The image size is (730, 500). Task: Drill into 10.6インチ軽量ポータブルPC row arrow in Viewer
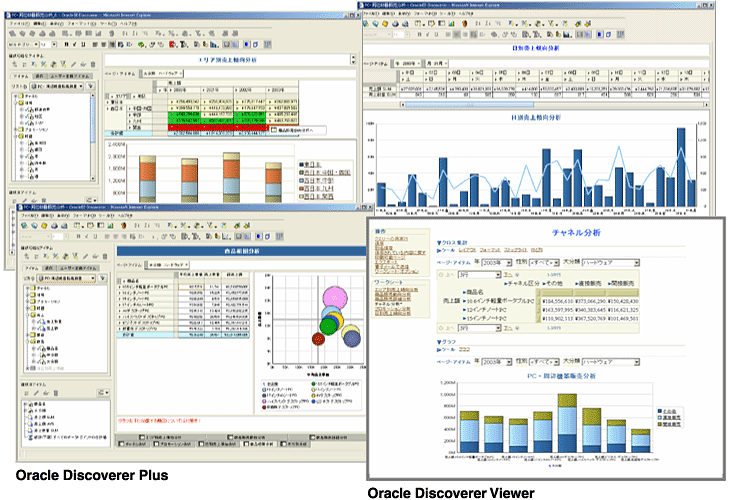[x=464, y=301]
